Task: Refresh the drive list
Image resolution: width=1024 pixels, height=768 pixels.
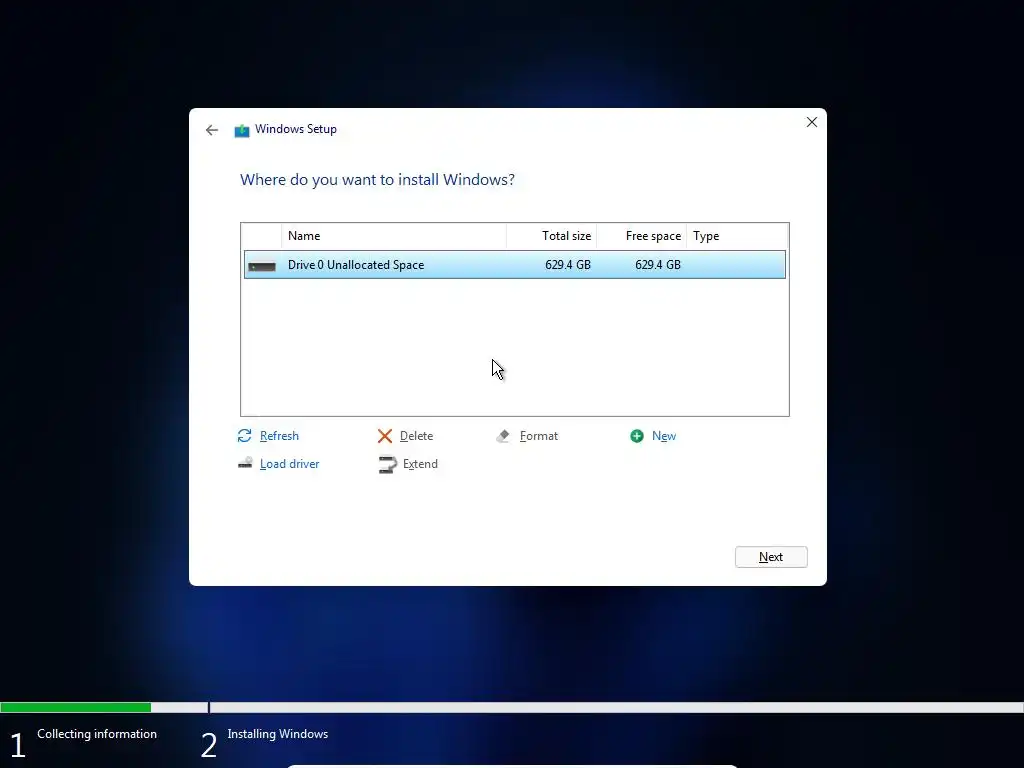Action: point(279,436)
